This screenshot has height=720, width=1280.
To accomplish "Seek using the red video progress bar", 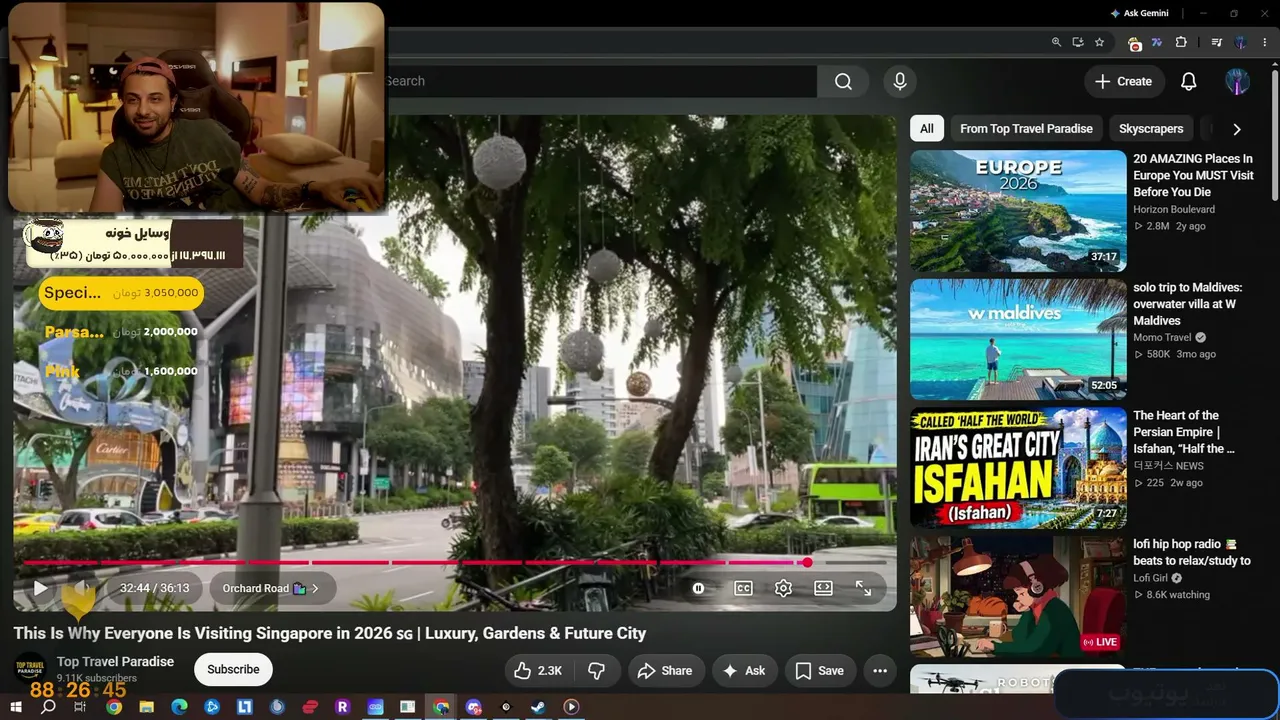I will coord(454,562).
